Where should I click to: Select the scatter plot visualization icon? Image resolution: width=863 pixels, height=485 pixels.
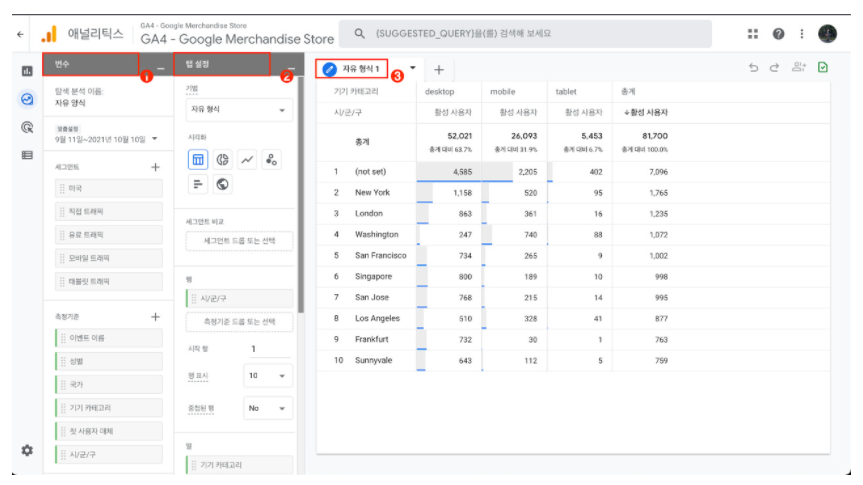point(271,160)
